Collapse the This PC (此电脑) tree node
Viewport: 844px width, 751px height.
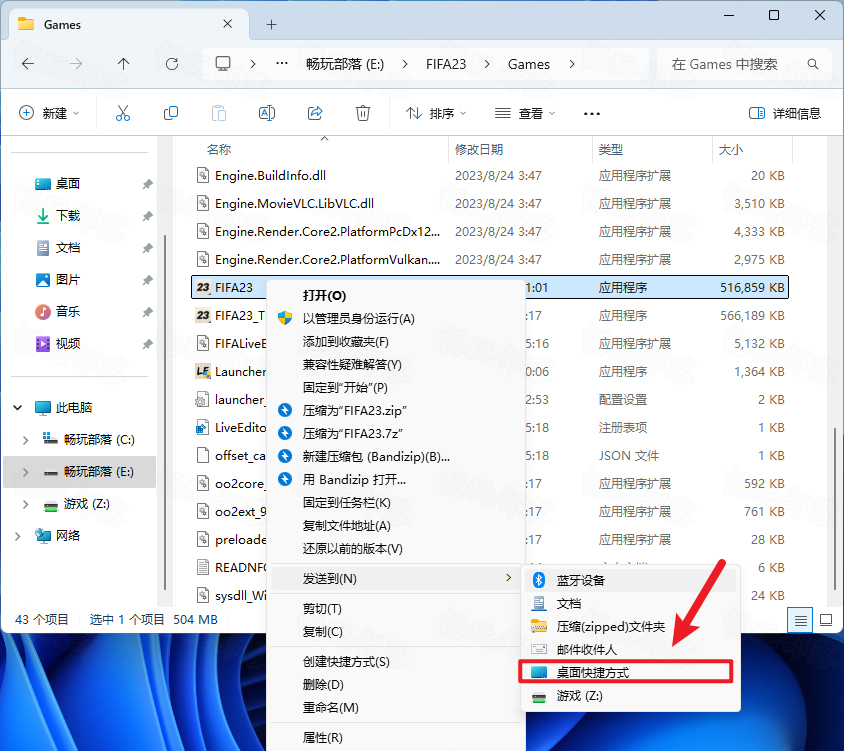click(x=18, y=408)
